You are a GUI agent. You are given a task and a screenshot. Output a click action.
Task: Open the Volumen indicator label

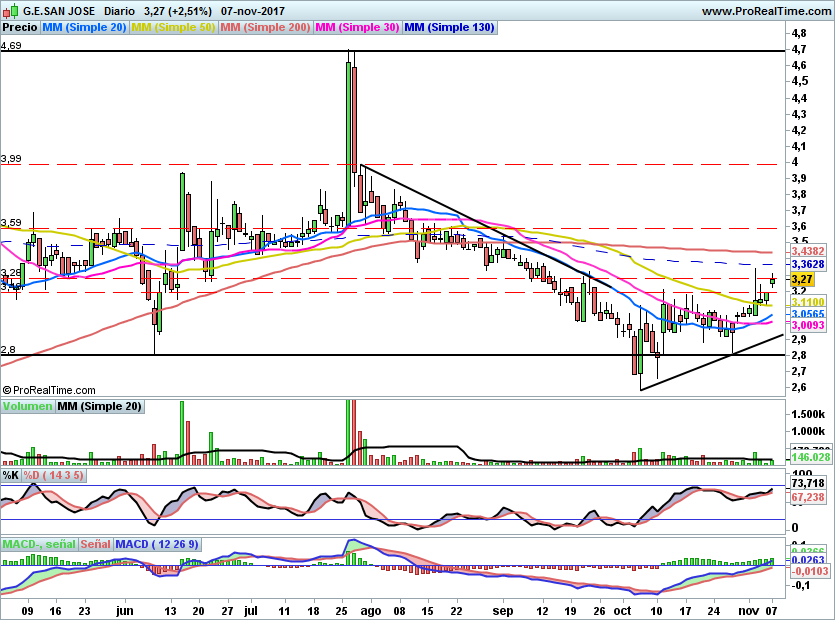(x=27, y=407)
